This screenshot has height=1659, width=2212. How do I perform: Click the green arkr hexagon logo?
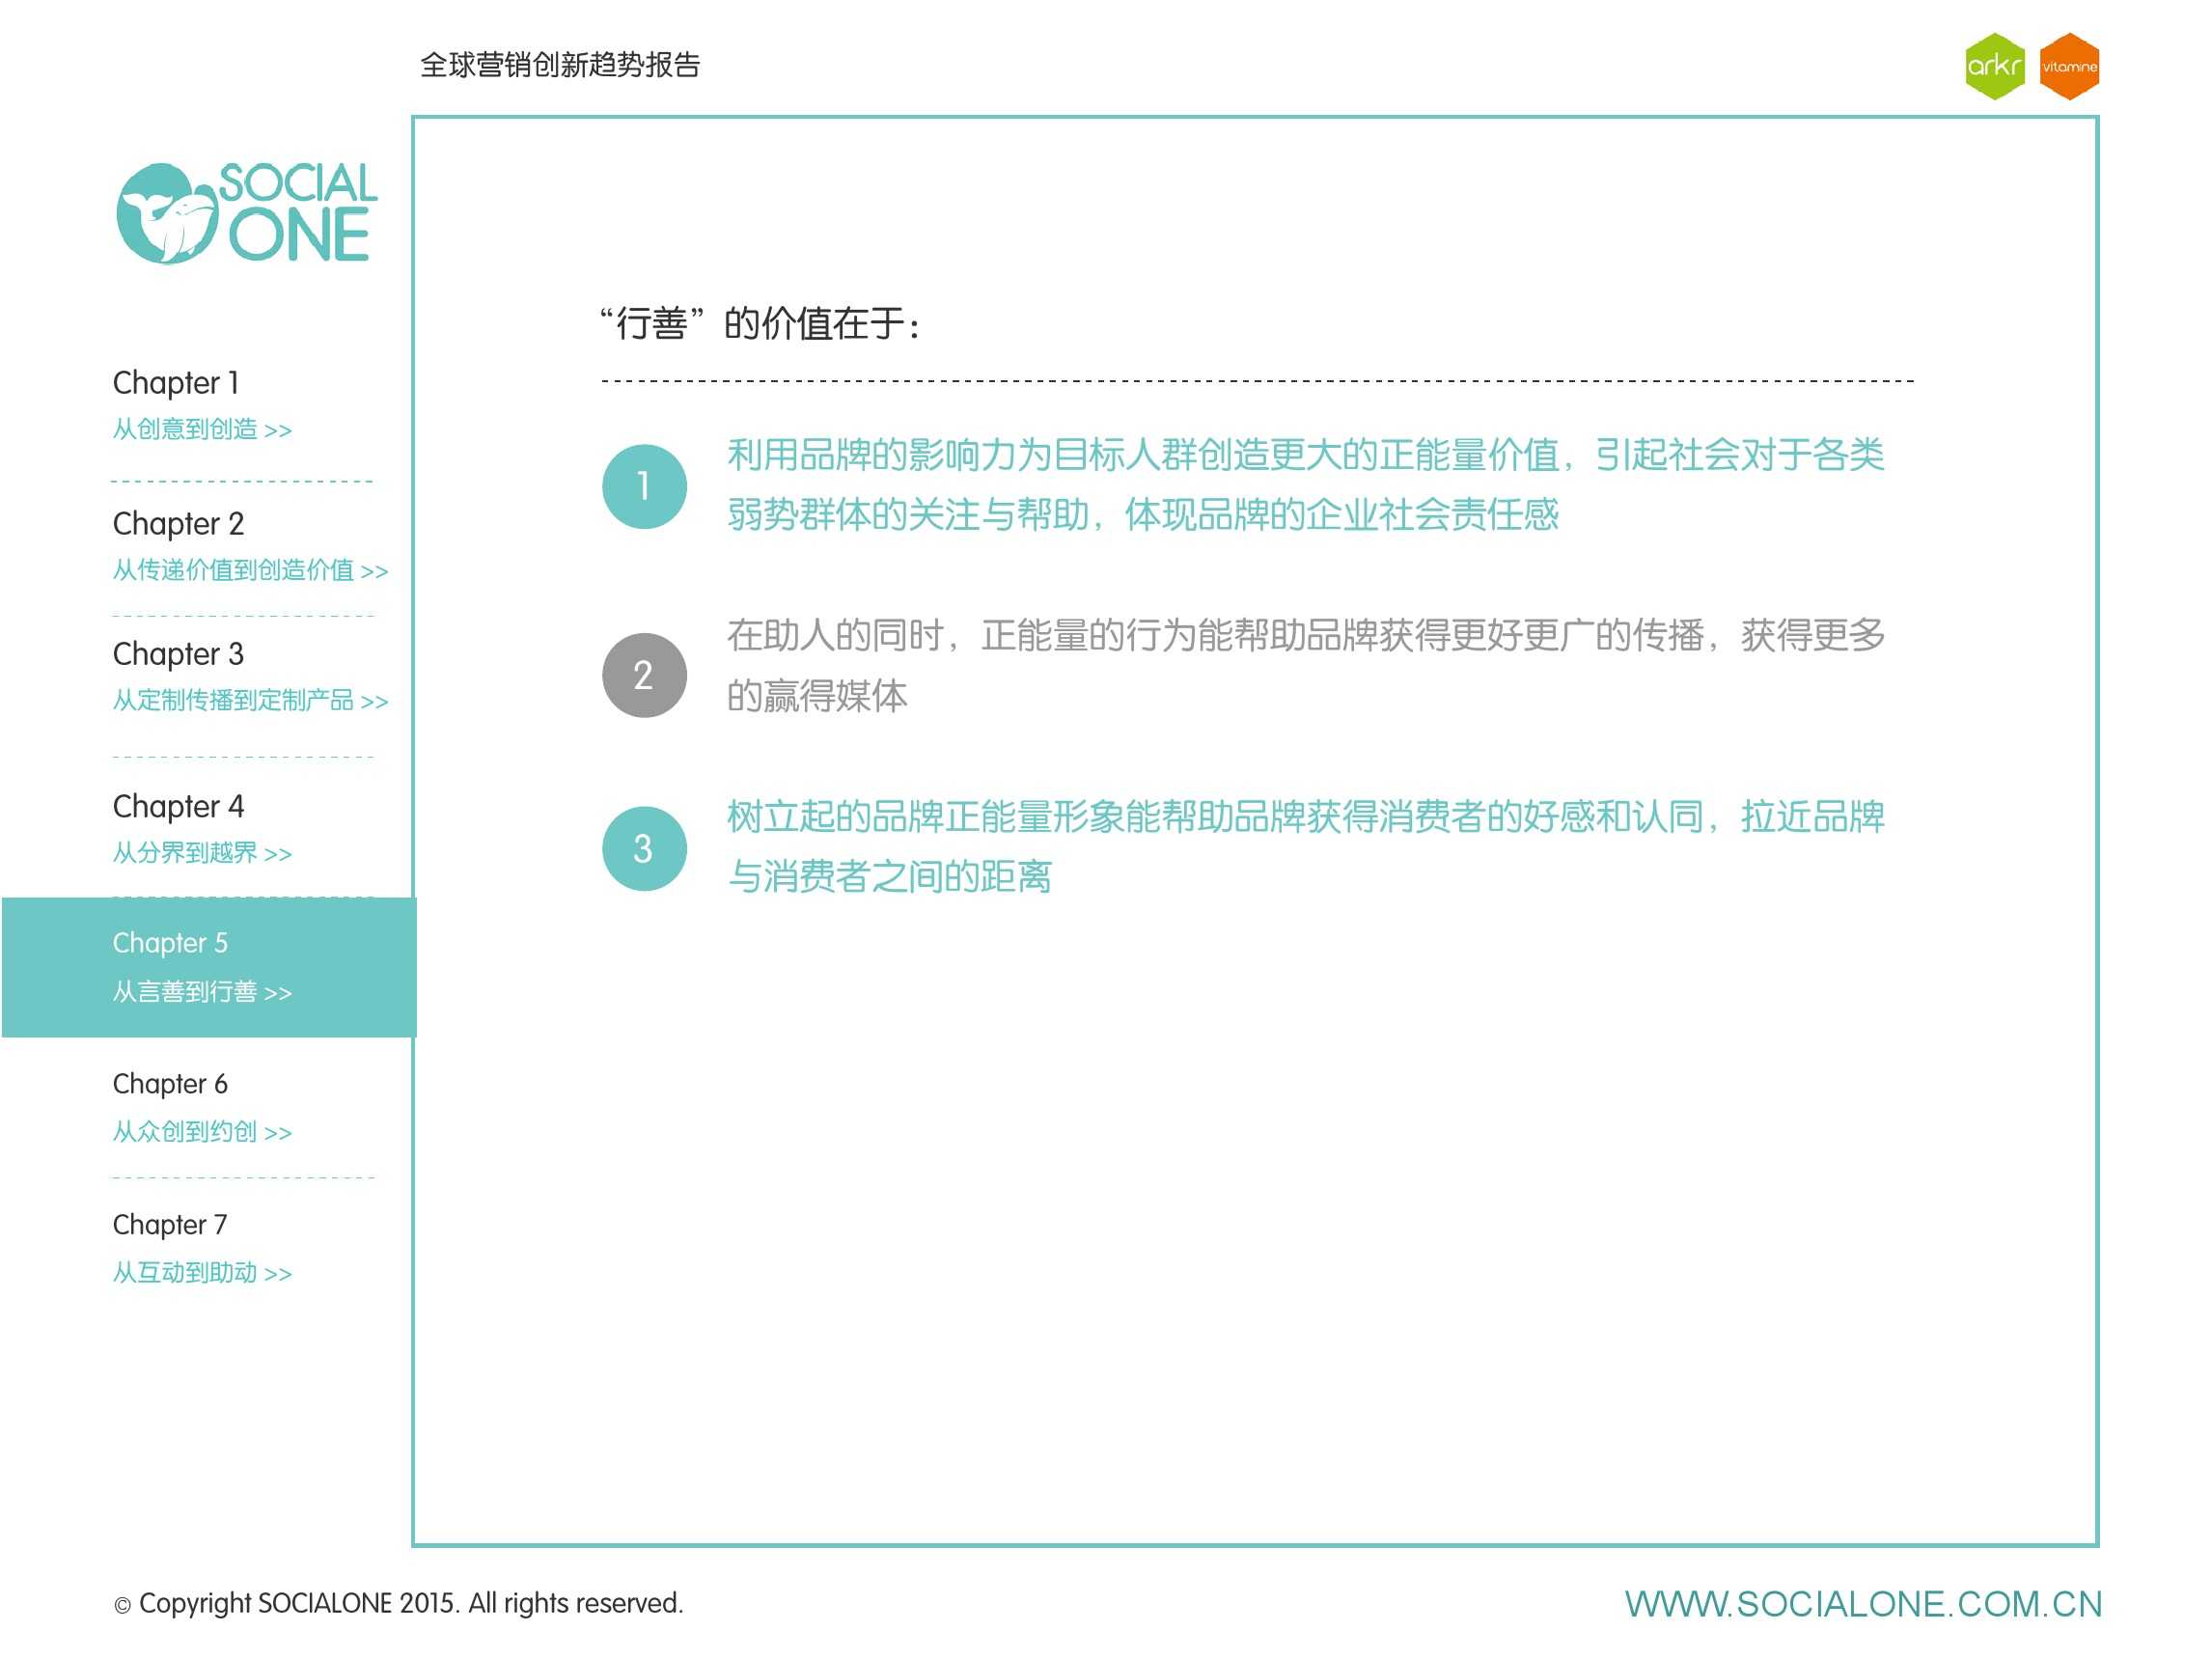1993,67
